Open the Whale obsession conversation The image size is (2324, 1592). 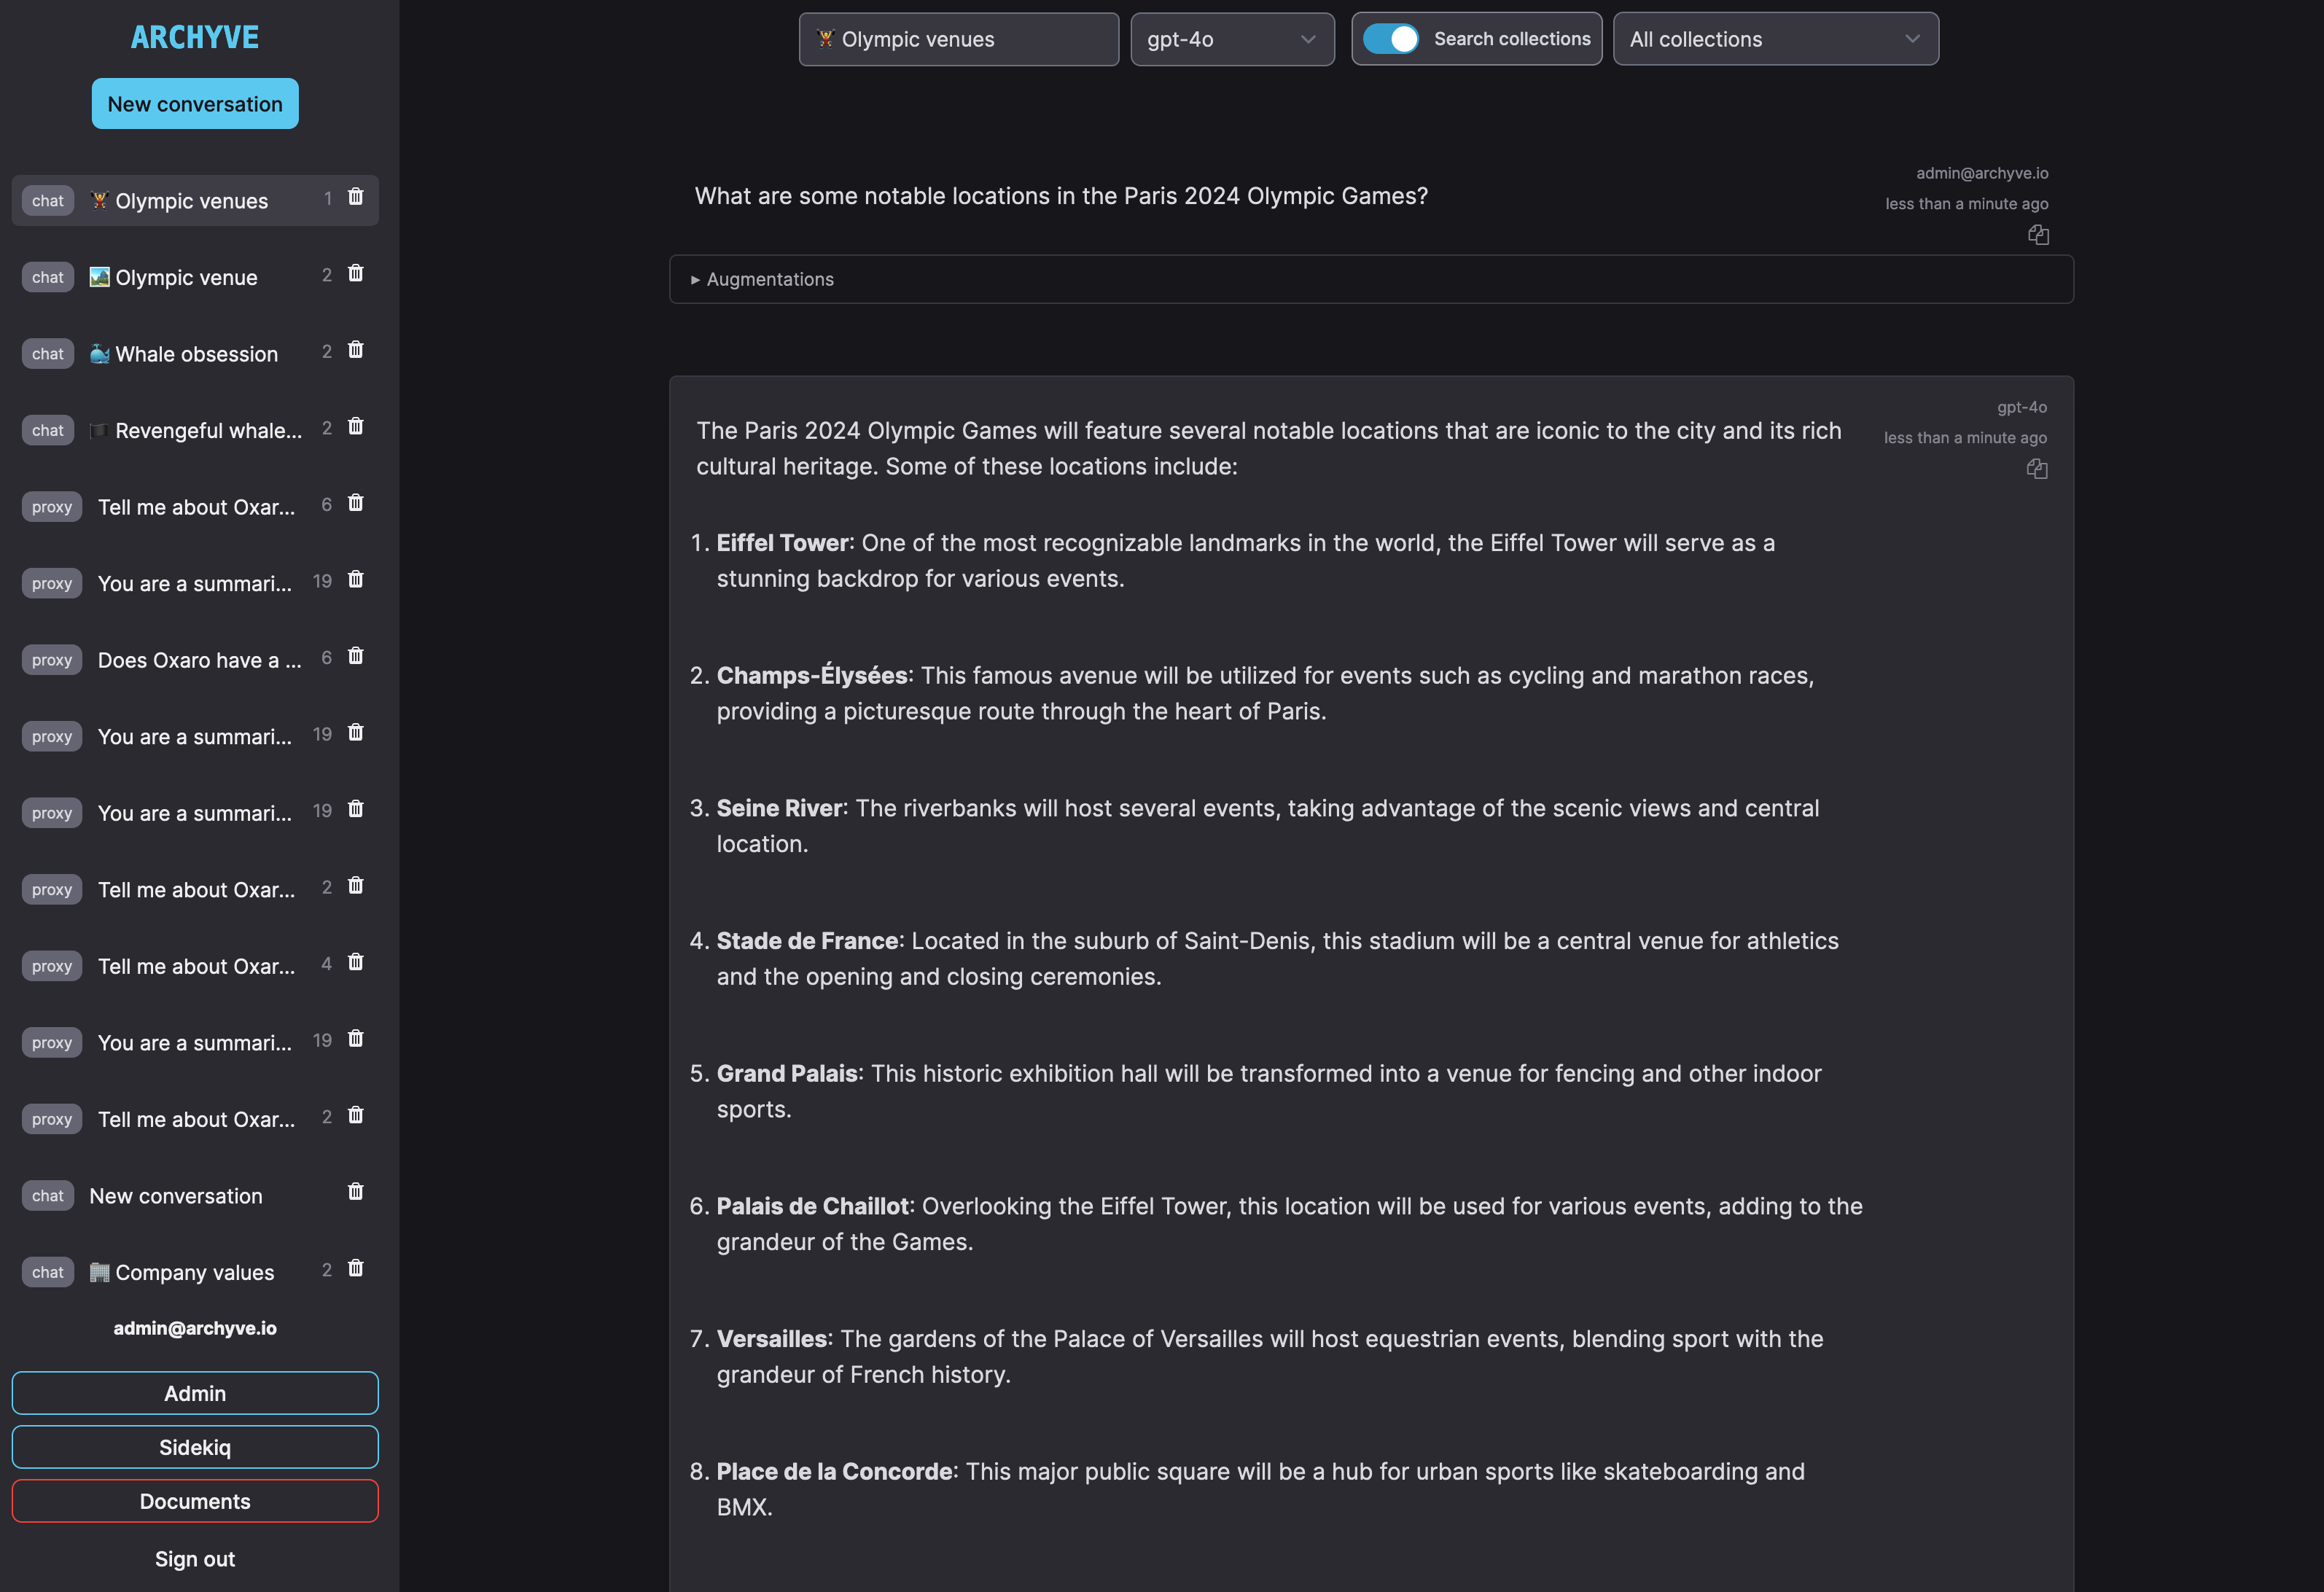[x=196, y=354]
